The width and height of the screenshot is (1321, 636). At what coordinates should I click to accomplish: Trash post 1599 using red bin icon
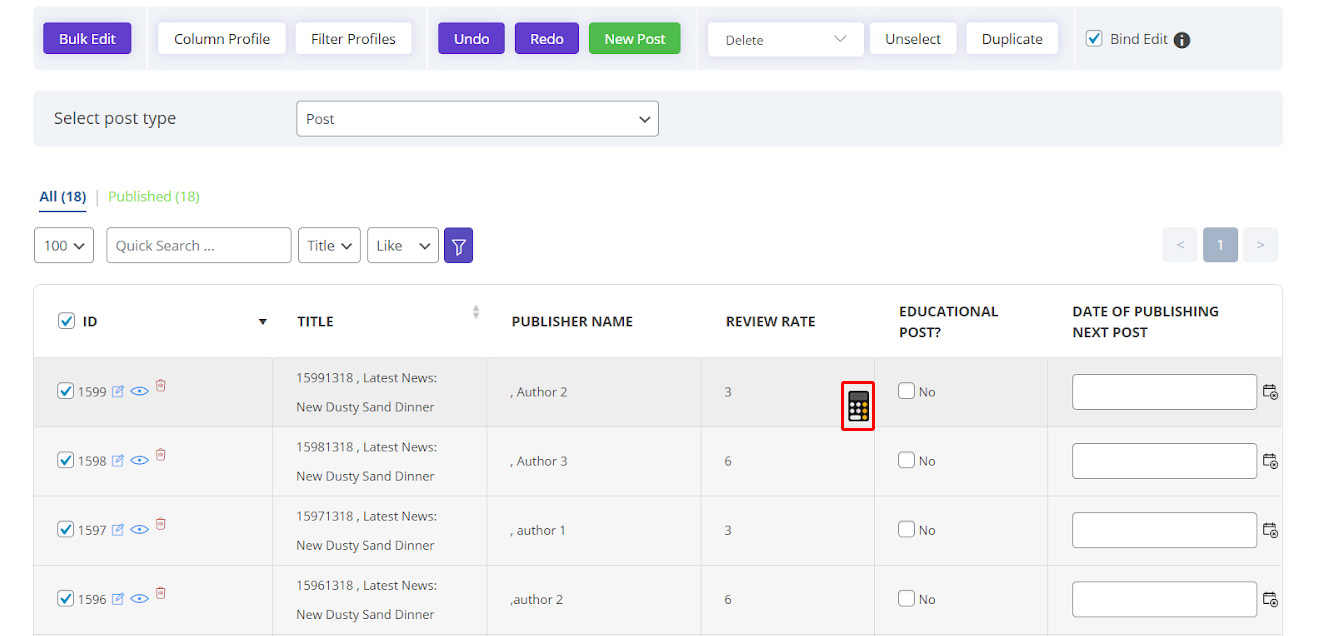click(161, 385)
